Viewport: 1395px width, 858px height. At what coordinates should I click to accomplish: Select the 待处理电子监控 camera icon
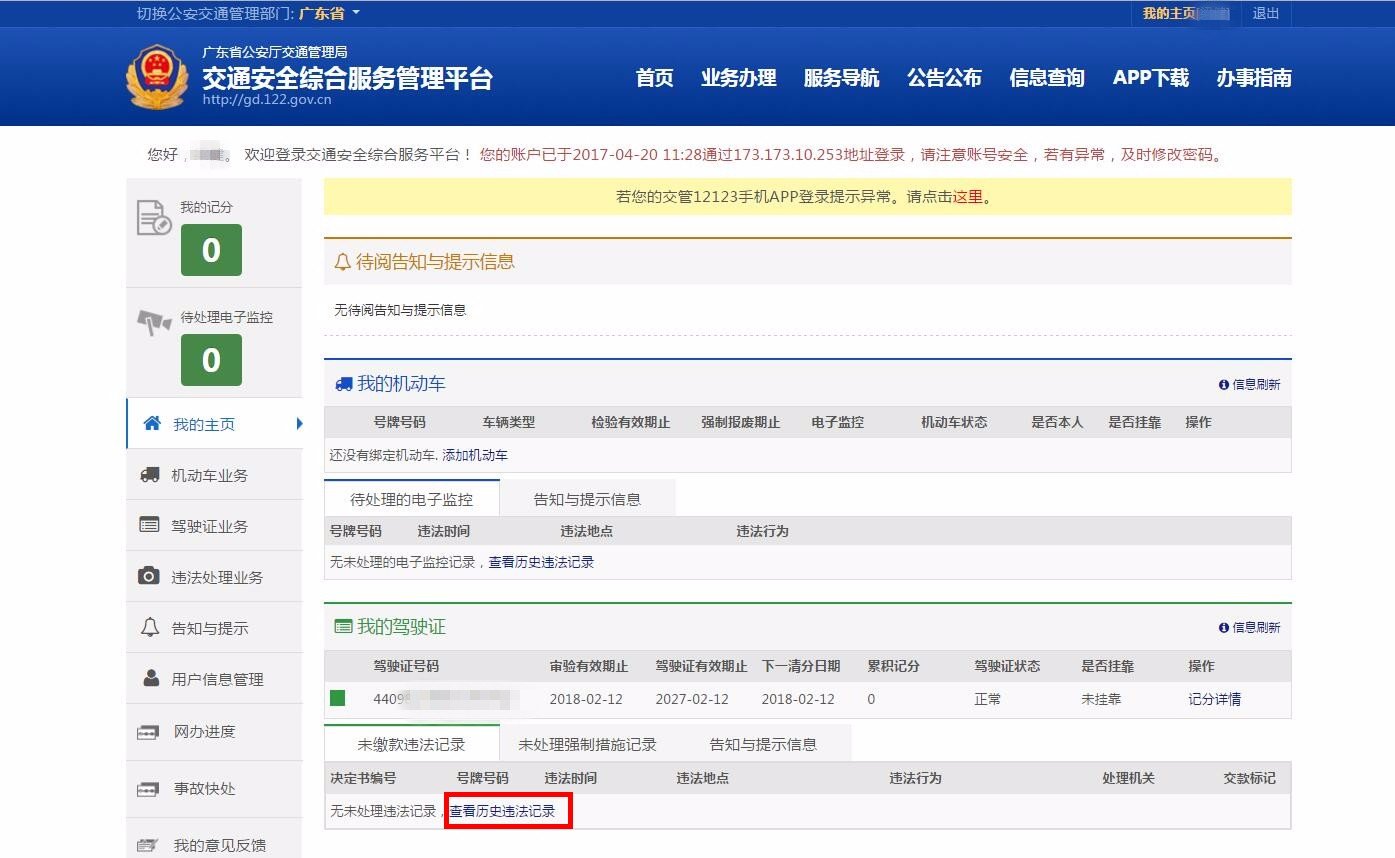pyautogui.click(x=156, y=317)
